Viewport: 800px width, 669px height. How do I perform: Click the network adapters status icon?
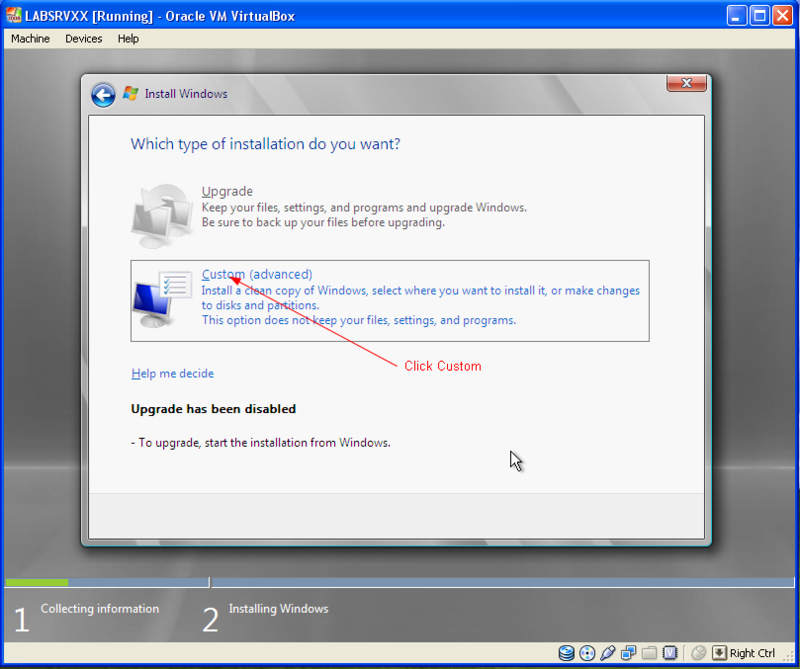point(629,653)
